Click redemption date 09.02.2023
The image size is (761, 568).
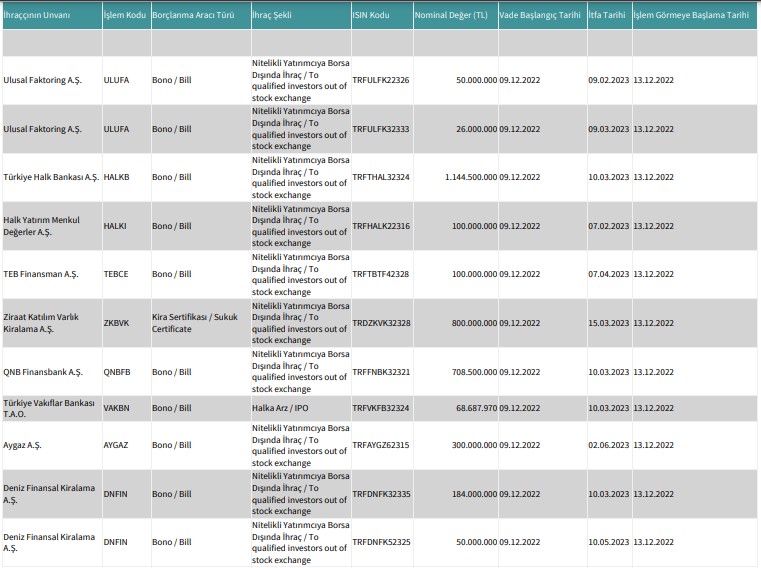coord(609,80)
